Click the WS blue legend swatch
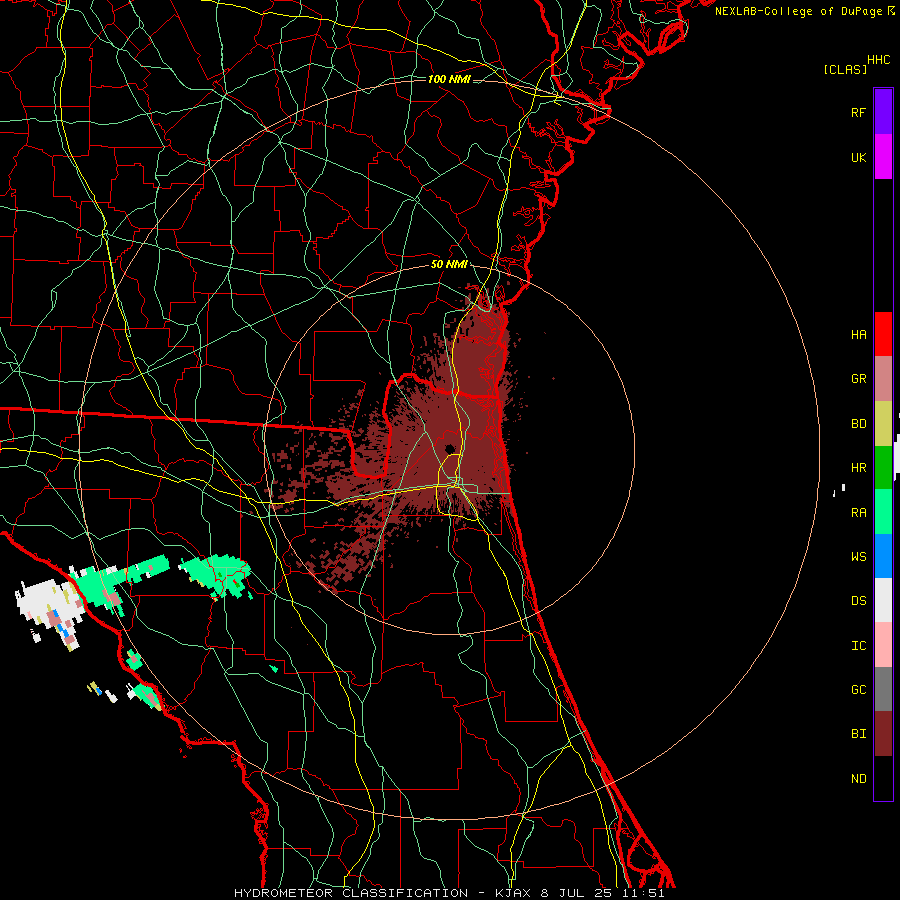 883,556
